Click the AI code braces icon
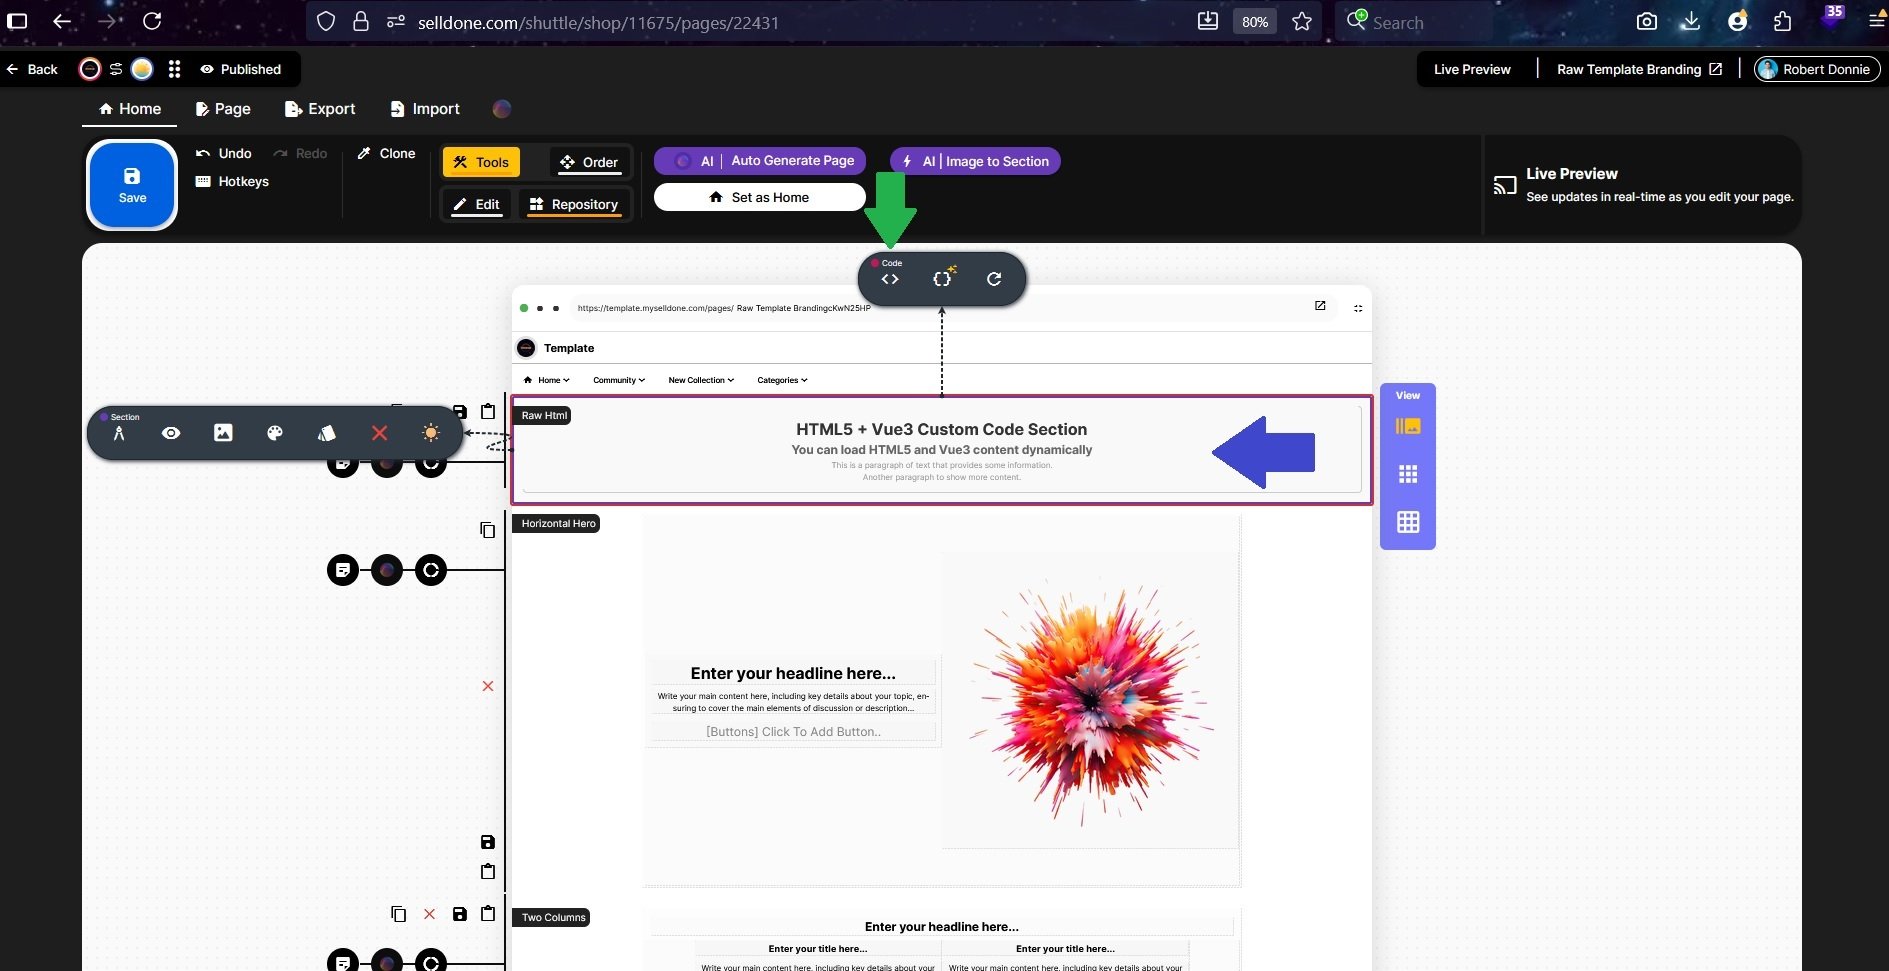1889x971 pixels. click(944, 277)
